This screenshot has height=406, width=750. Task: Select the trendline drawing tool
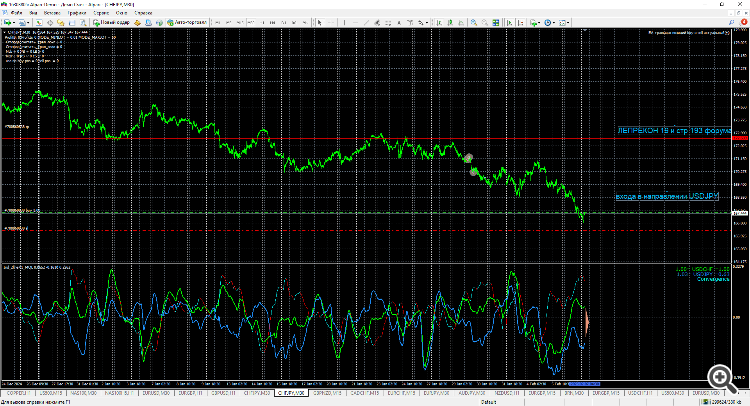366,22
